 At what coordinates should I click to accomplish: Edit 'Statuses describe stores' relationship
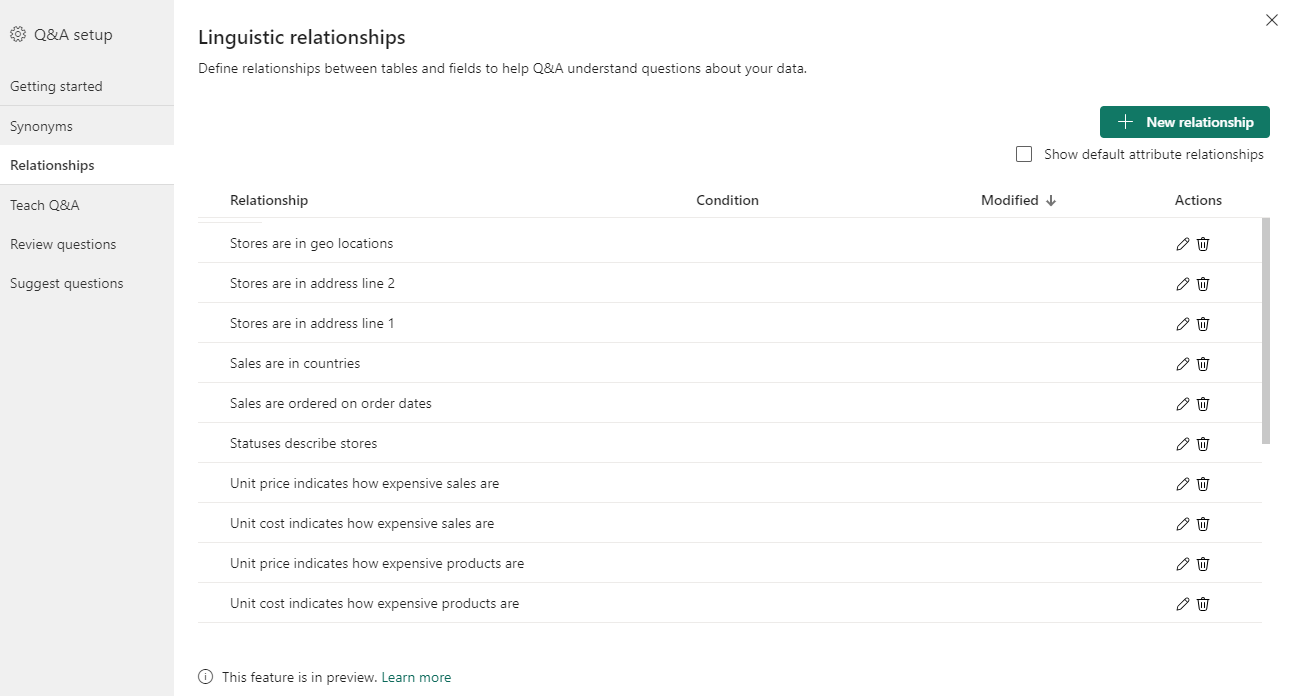[x=1183, y=444]
